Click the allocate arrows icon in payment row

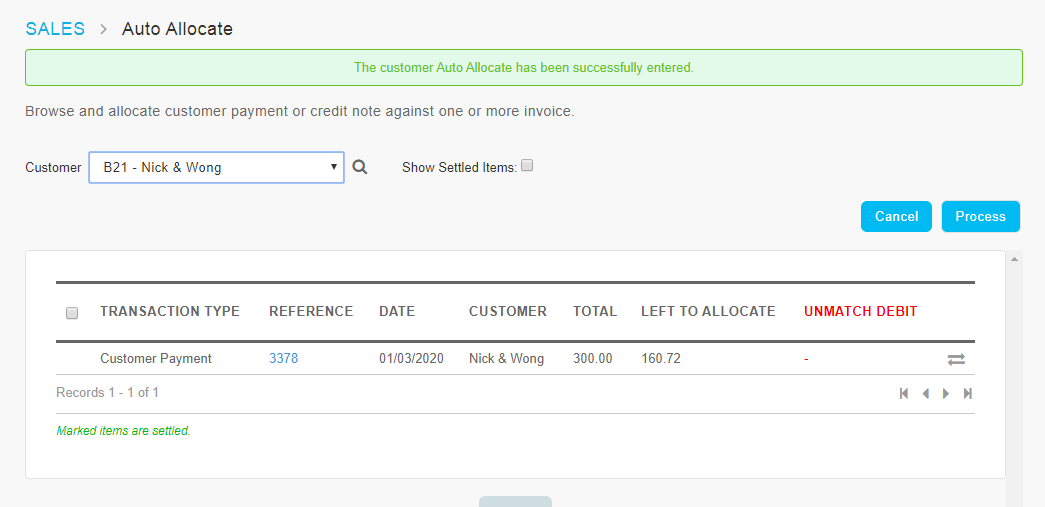956,360
